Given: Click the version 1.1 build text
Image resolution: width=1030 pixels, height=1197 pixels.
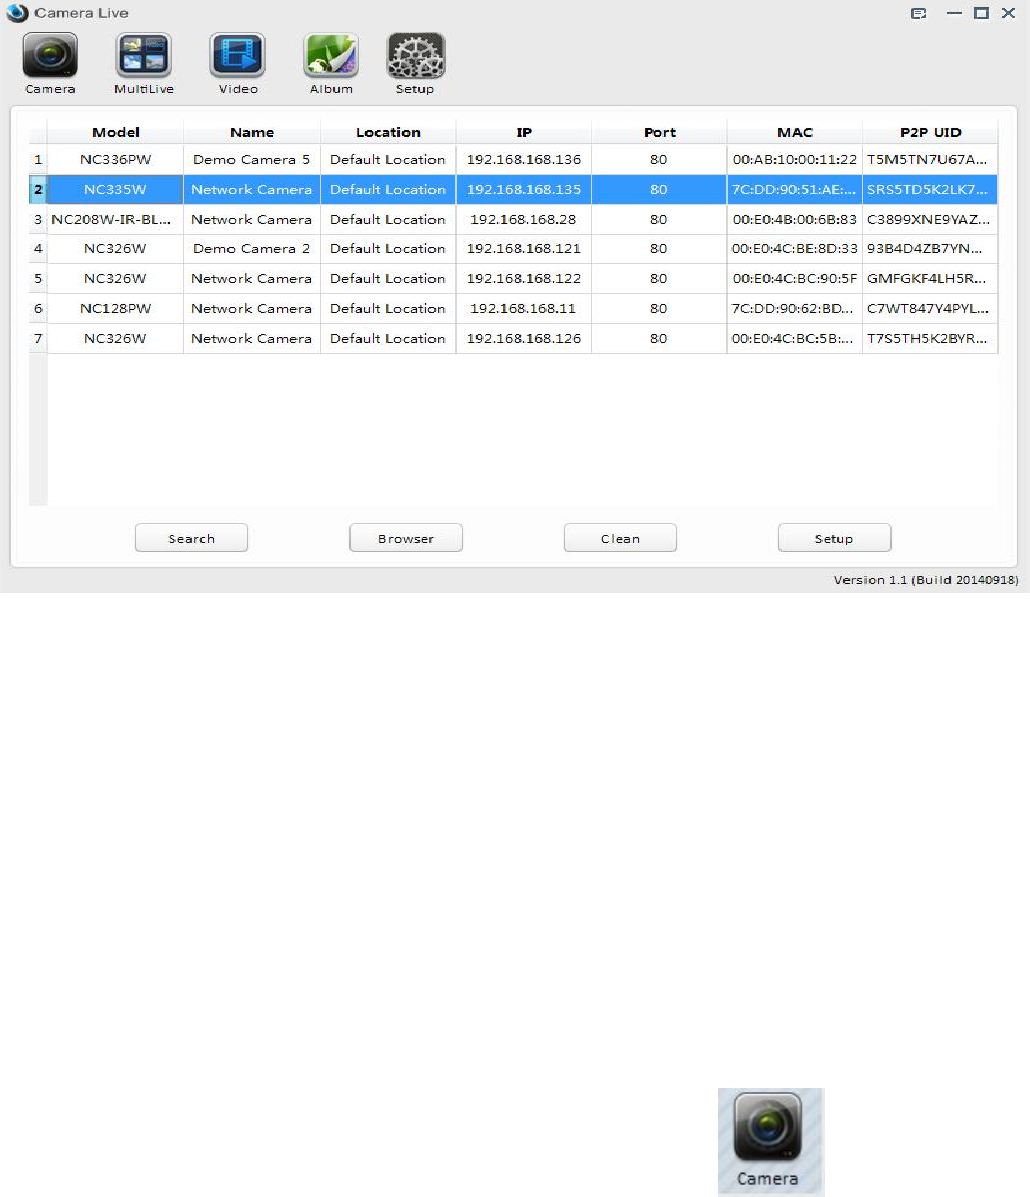Looking at the screenshot, I should (x=925, y=580).
